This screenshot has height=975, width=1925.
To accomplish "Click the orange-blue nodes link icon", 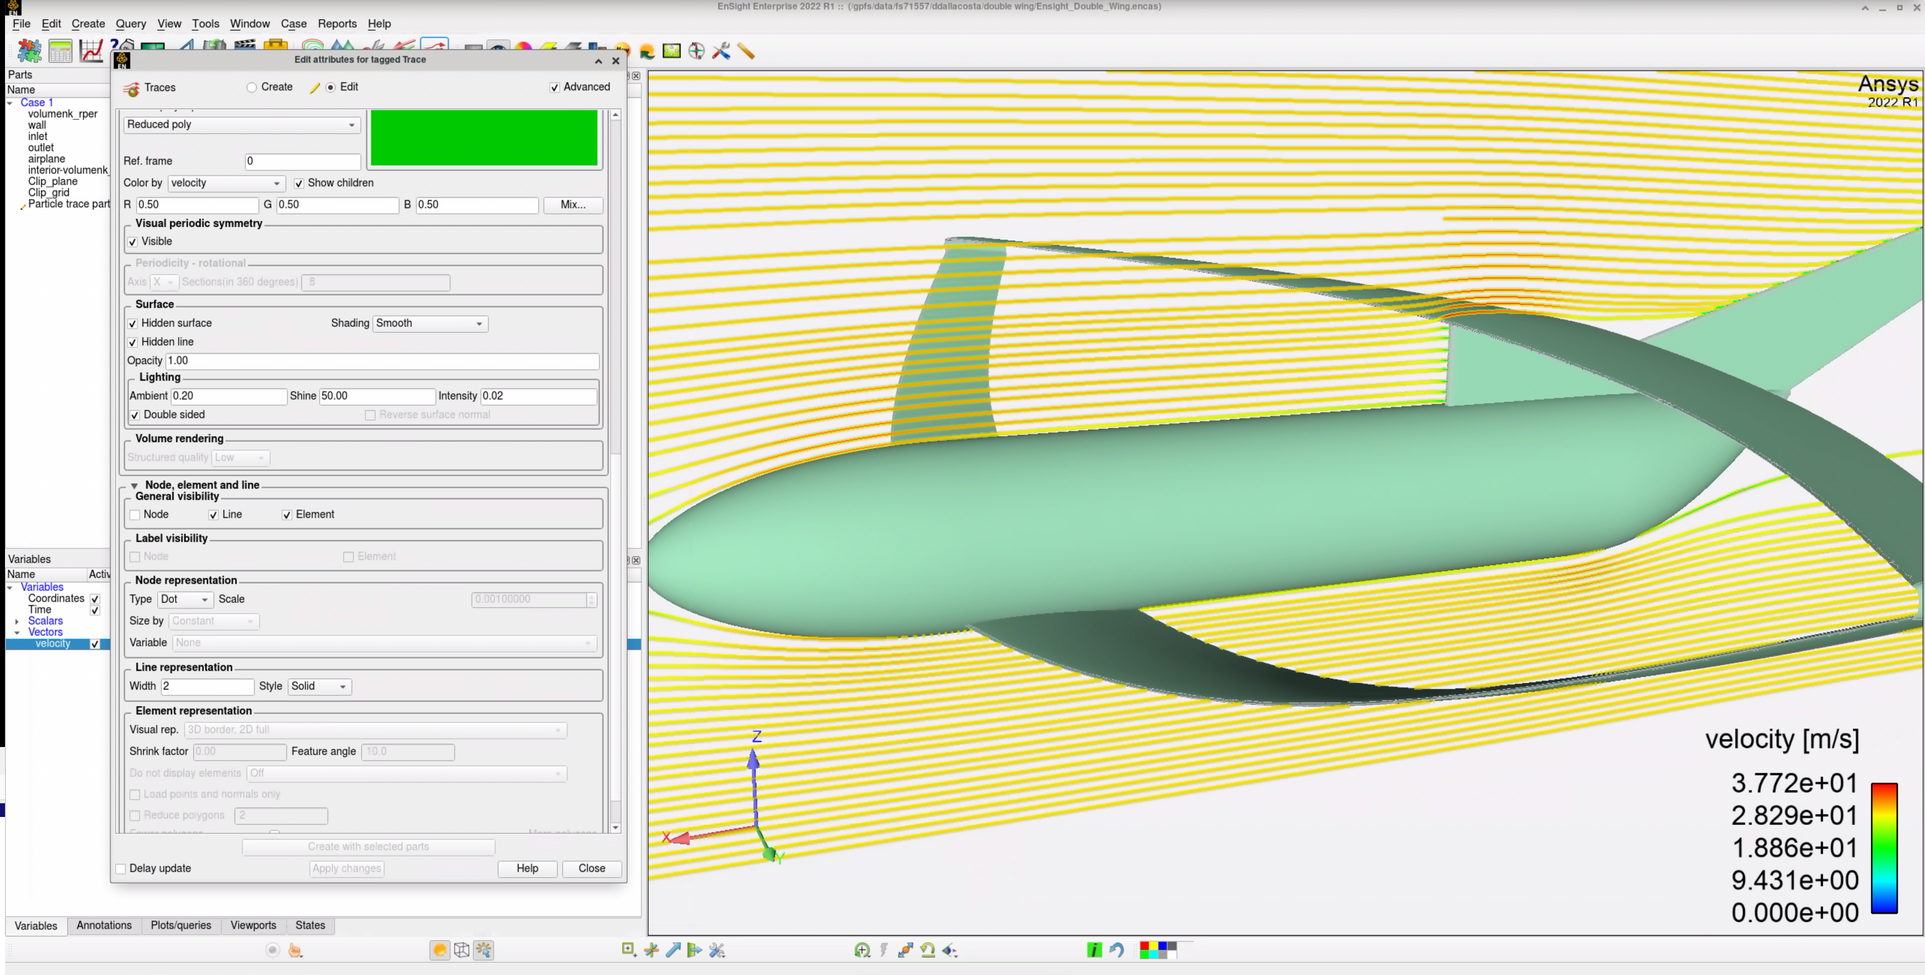I will 906,950.
